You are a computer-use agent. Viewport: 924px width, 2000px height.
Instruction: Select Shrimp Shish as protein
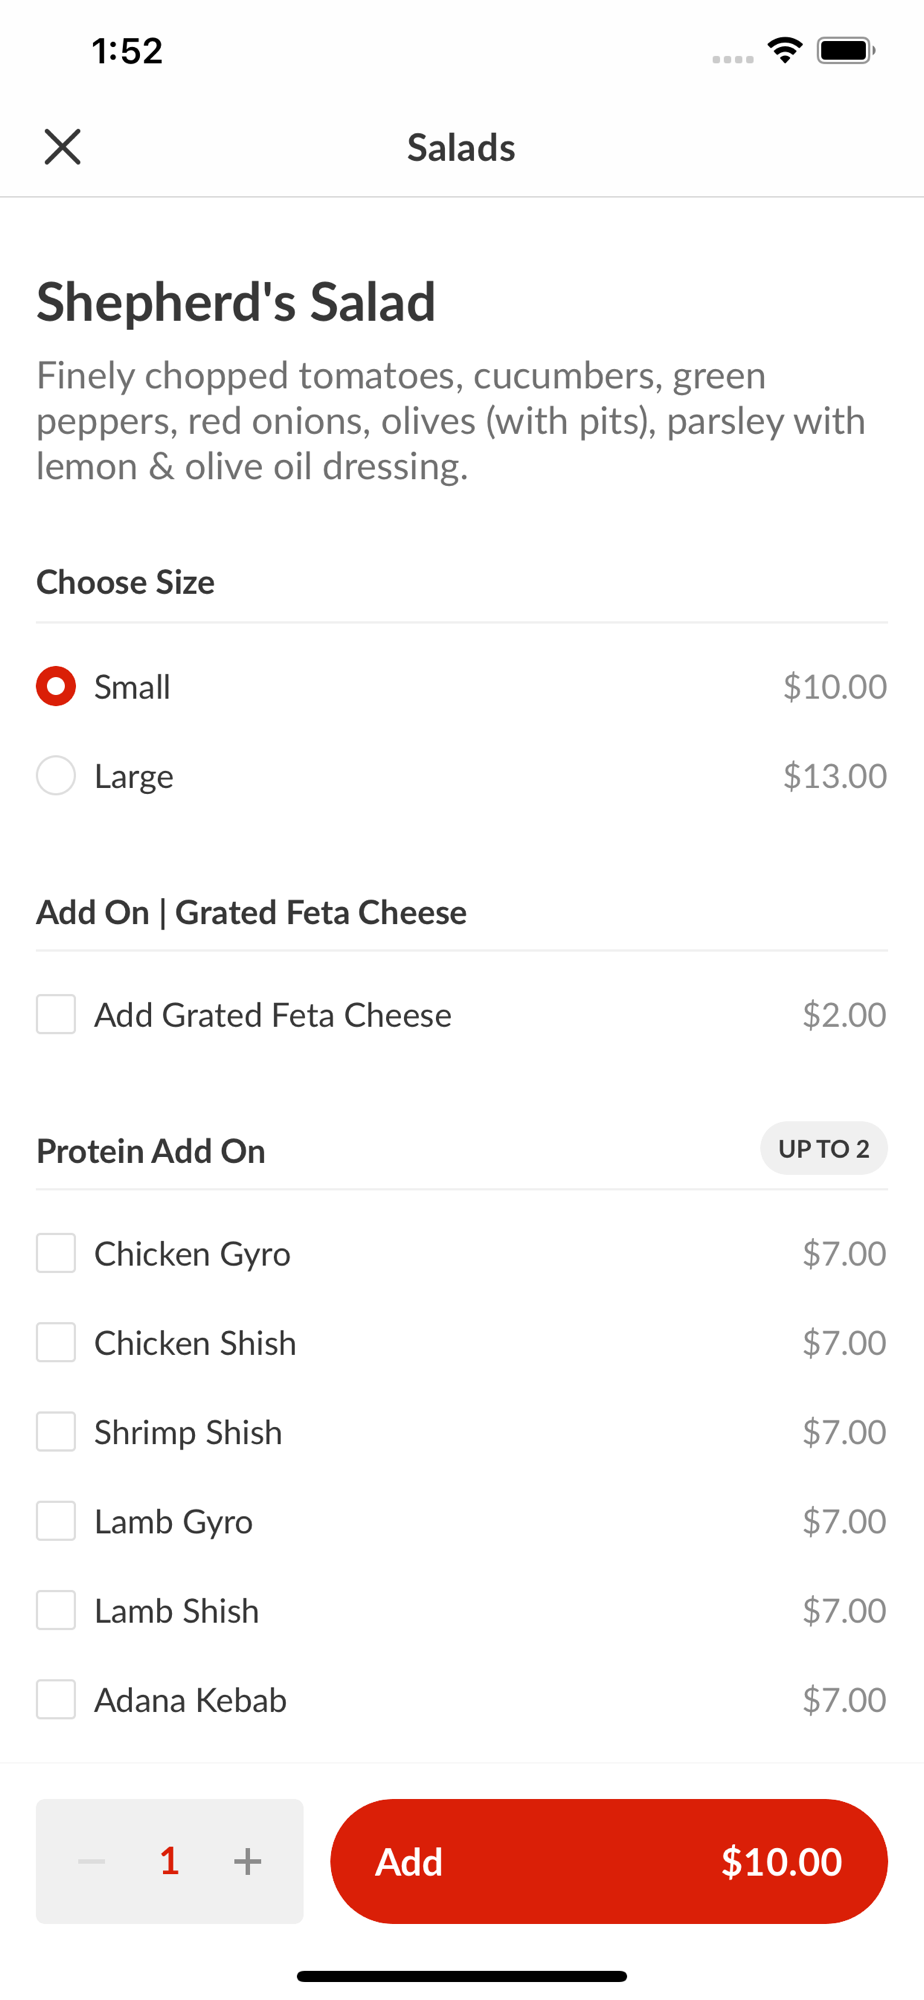pos(56,1432)
